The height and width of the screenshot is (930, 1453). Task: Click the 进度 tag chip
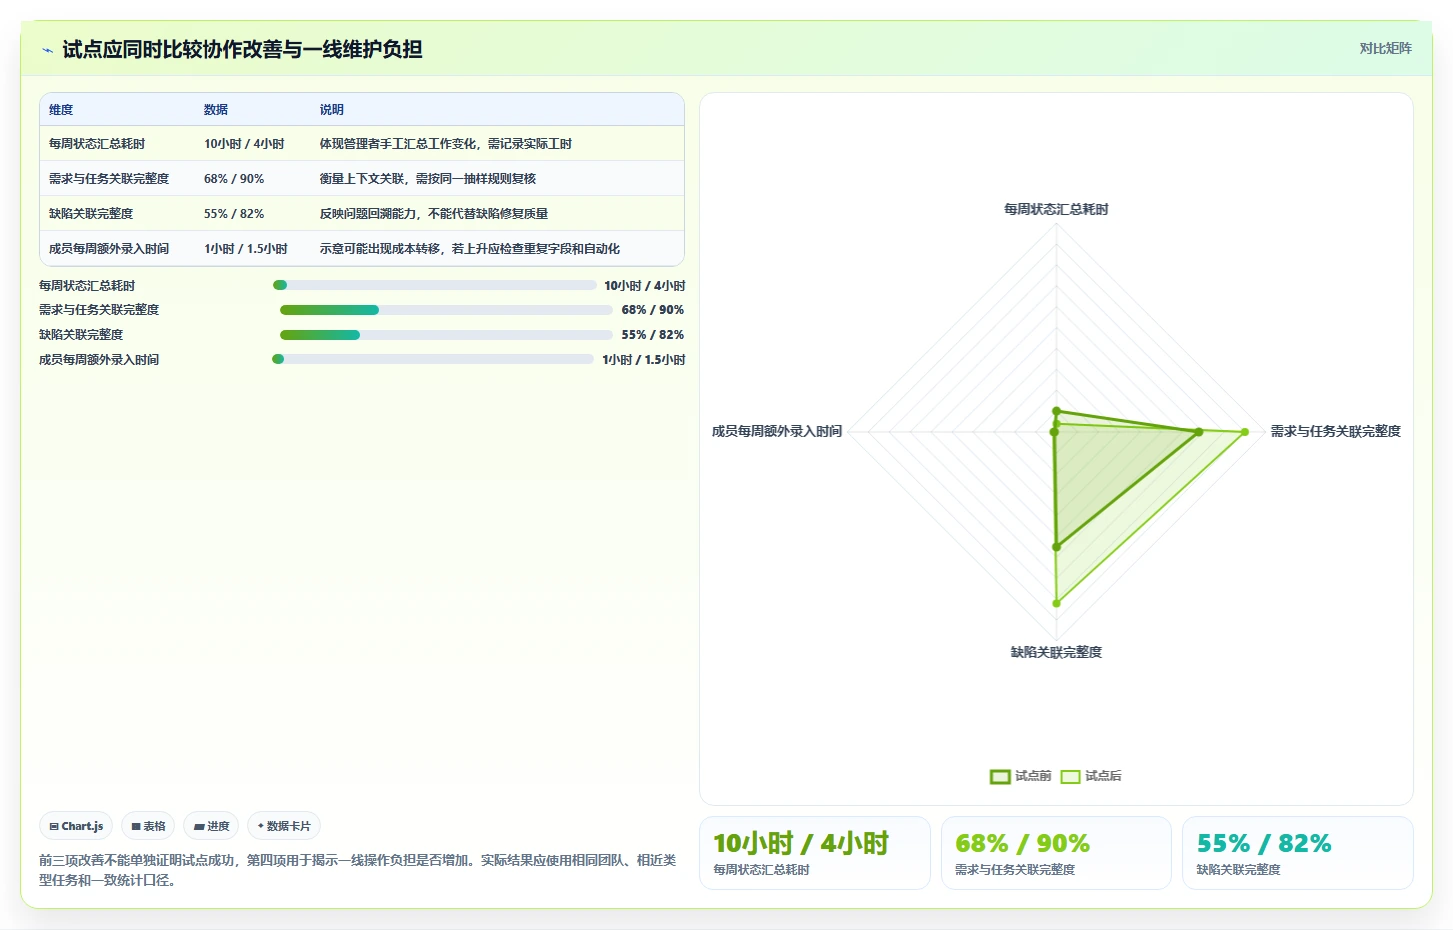(x=211, y=826)
